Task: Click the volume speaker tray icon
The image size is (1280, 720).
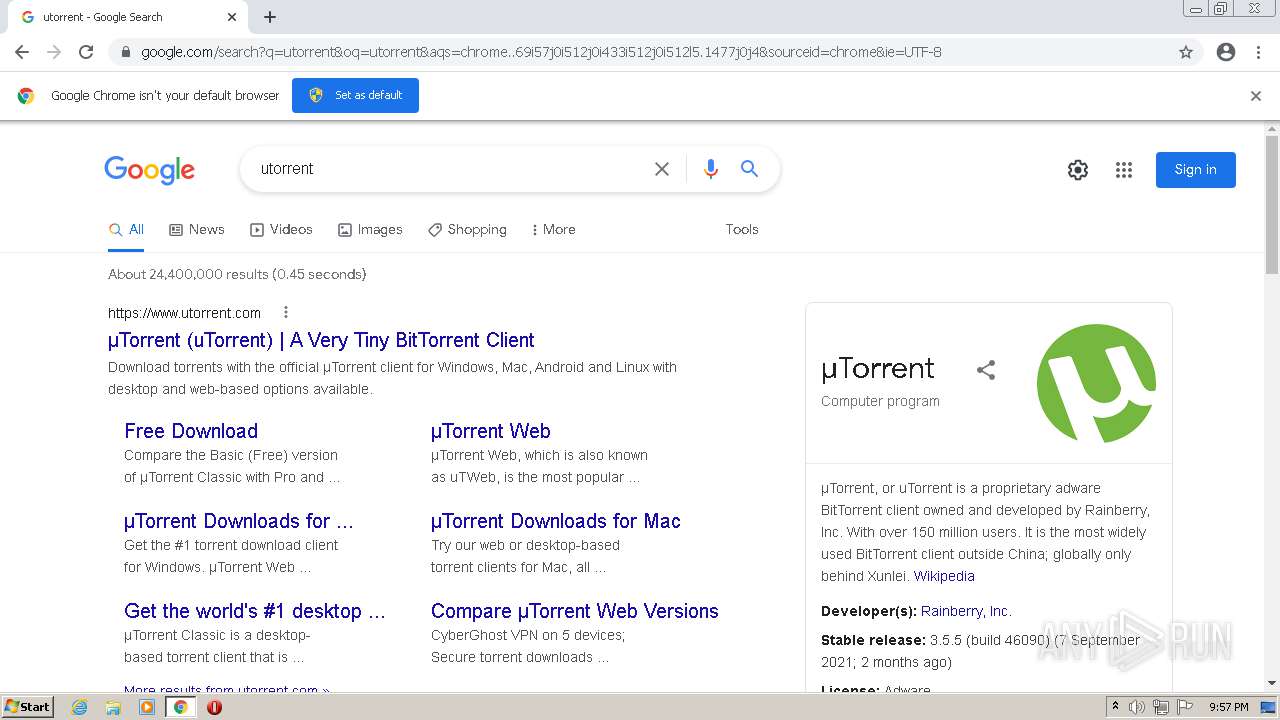Action: (x=1137, y=707)
